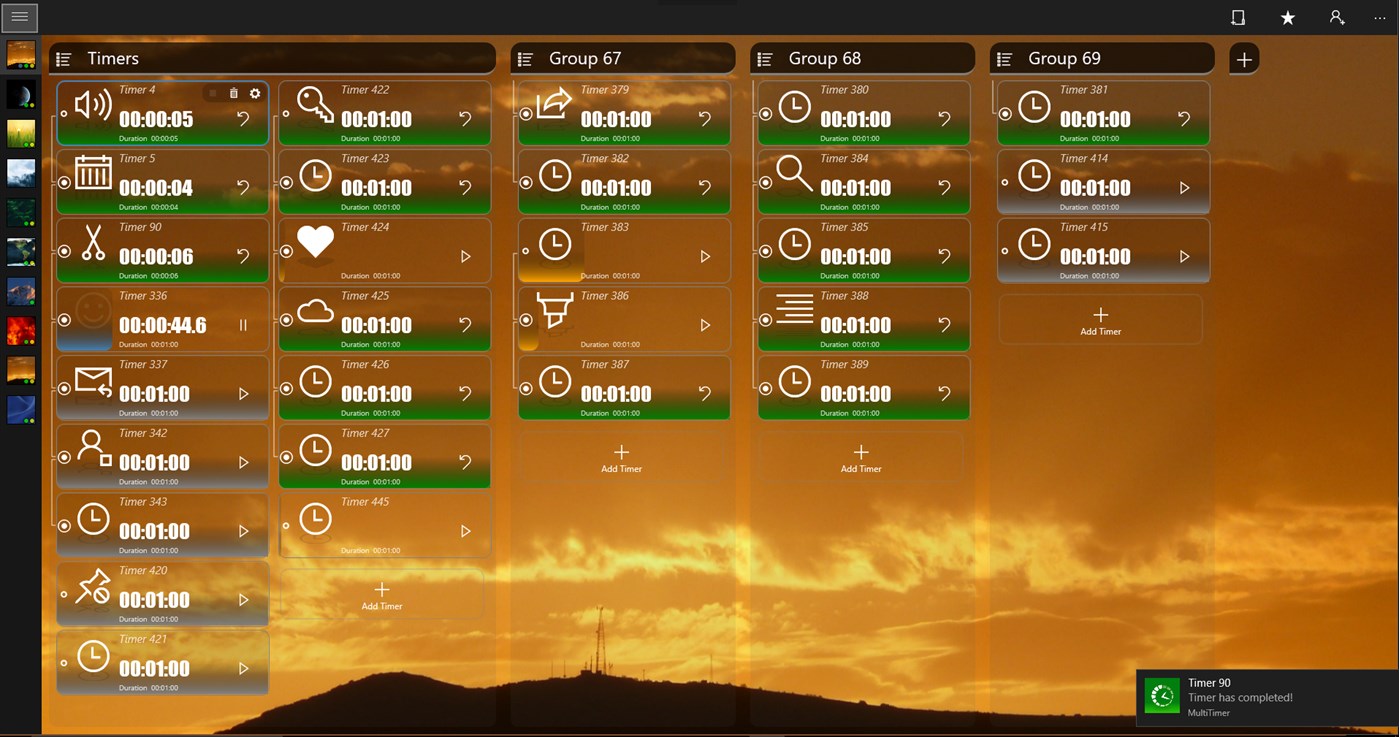Open Timer 4 settings with the gear icon
This screenshot has width=1399, height=737.
pos(254,92)
